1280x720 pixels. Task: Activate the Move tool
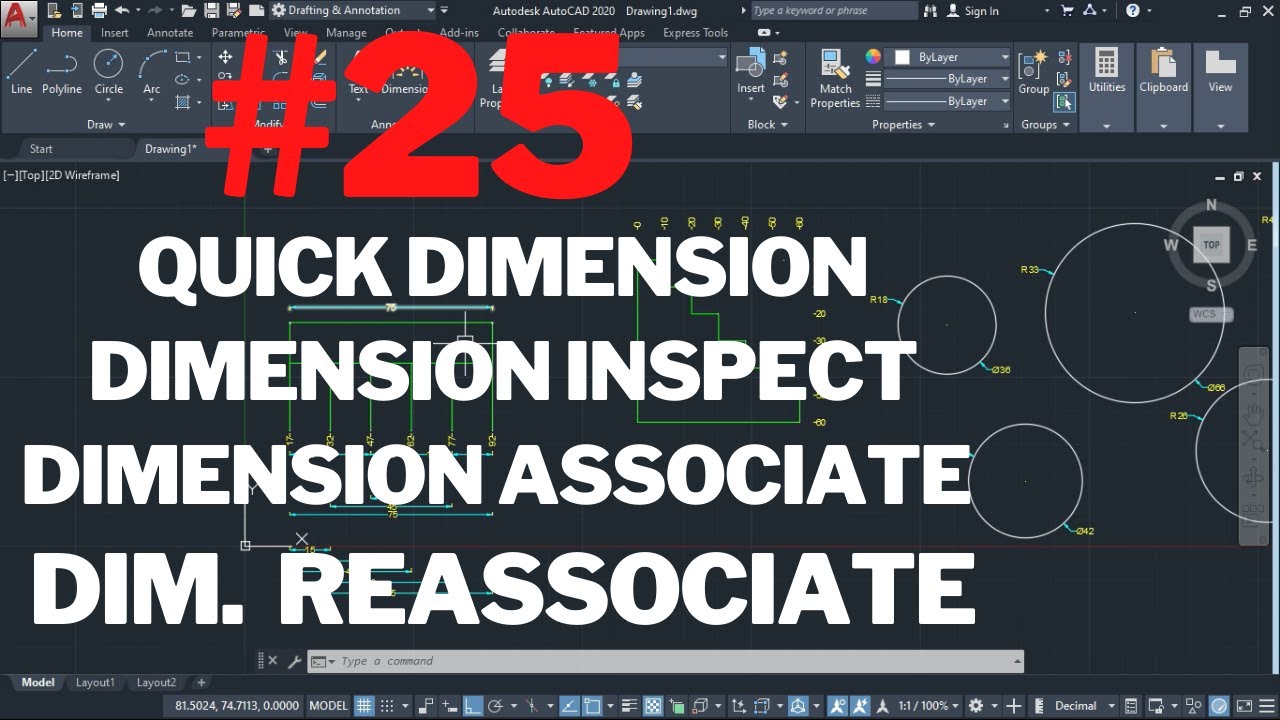click(225, 58)
